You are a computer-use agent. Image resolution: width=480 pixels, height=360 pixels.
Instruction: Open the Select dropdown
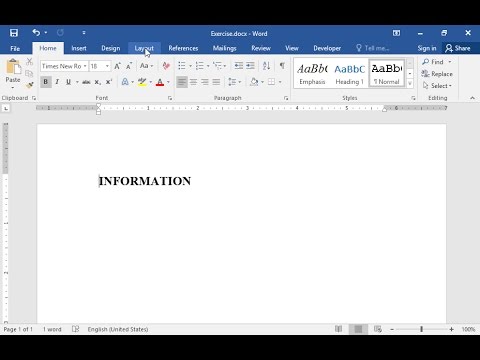tap(437, 86)
